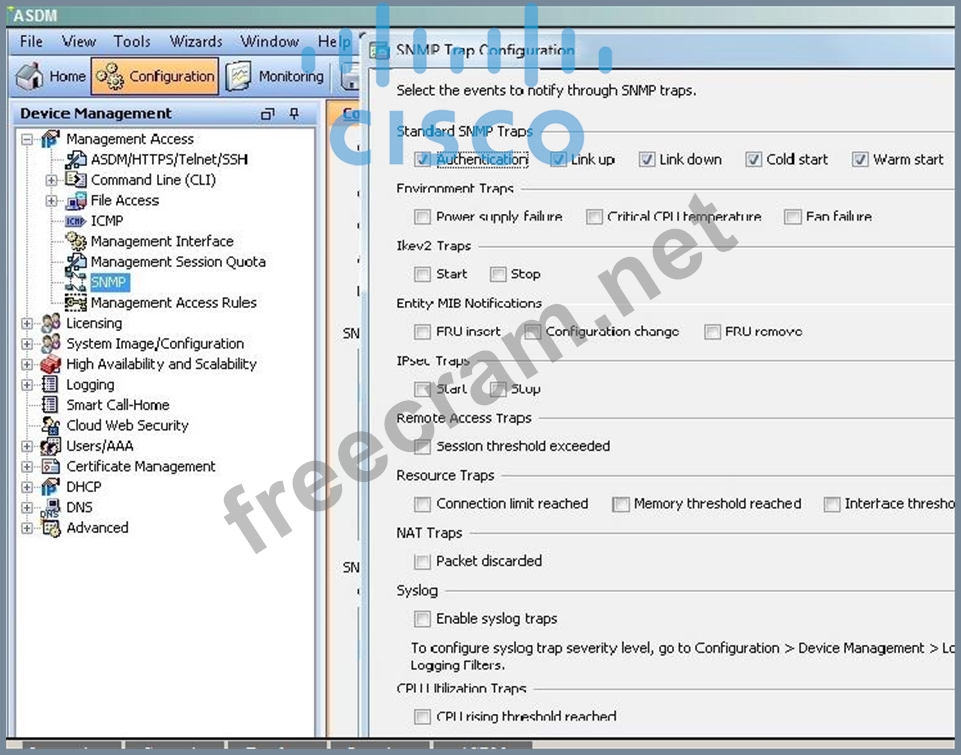The image size is (961, 755).
Task: Click the Smart Call-Home icon
Action: pos(50,405)
